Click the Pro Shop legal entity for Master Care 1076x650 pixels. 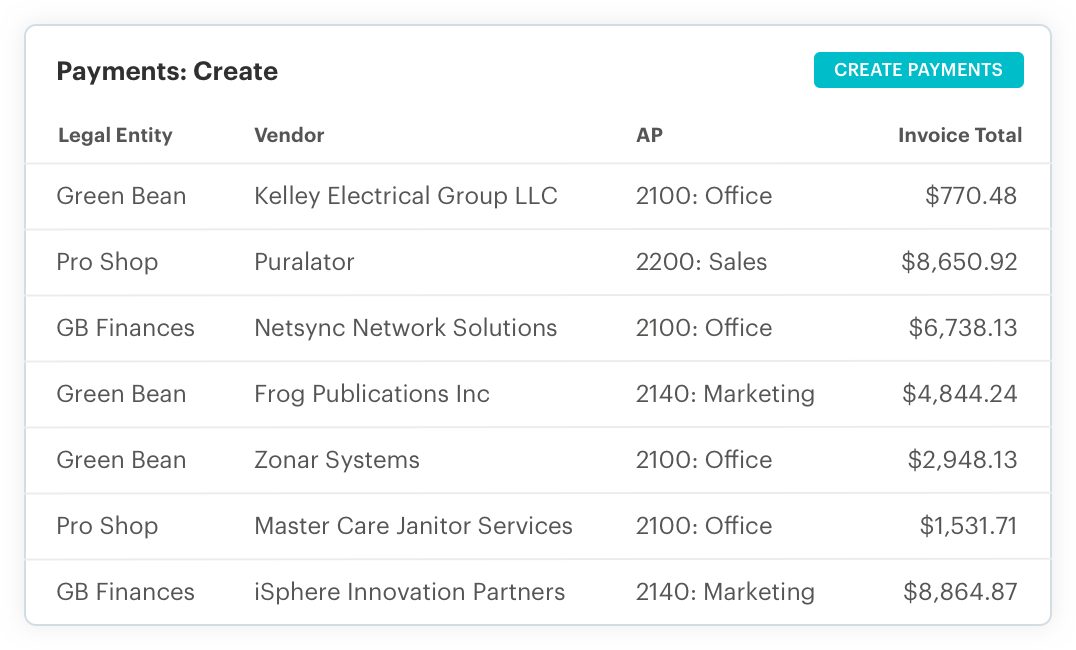(x=107, y=526)
